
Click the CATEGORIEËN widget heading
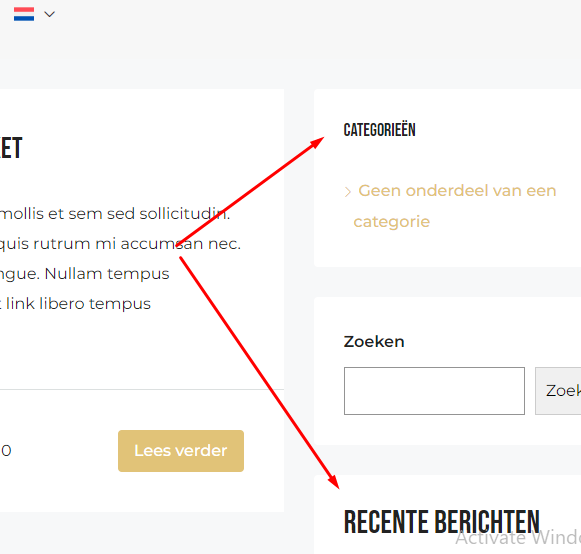[x=380, y=130]
